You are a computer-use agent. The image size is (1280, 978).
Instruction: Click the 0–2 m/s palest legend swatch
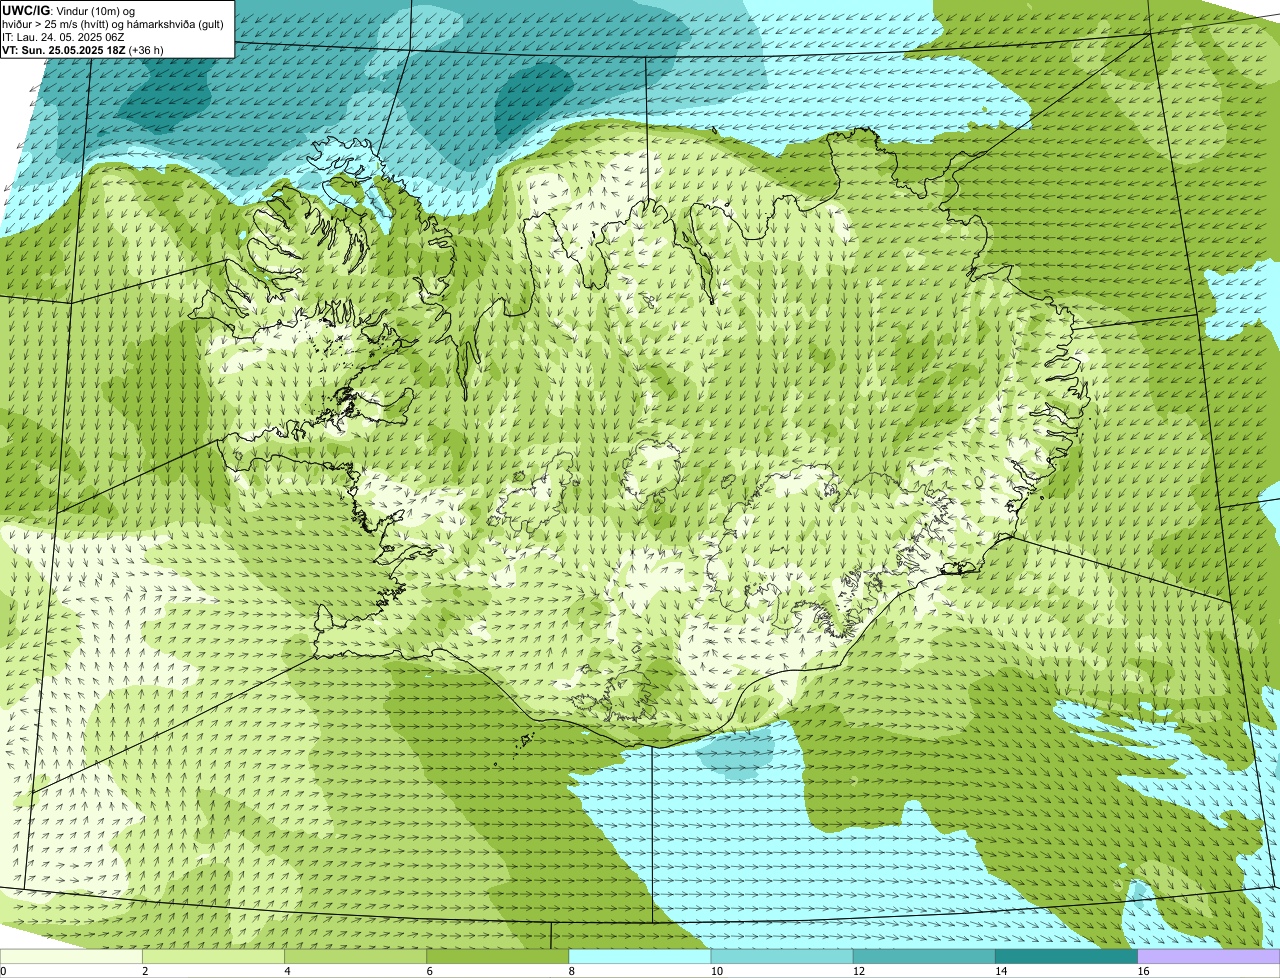72,956
